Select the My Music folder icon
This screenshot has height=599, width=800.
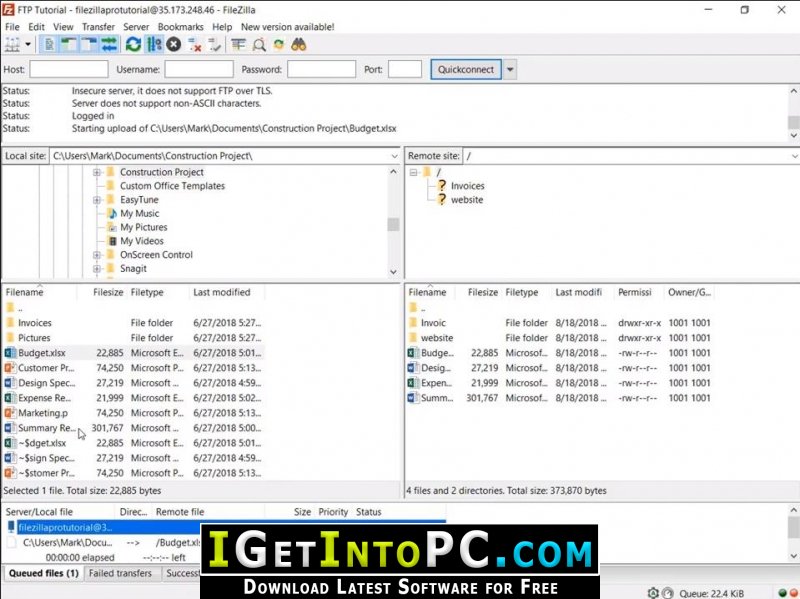(x=112, y=214)
